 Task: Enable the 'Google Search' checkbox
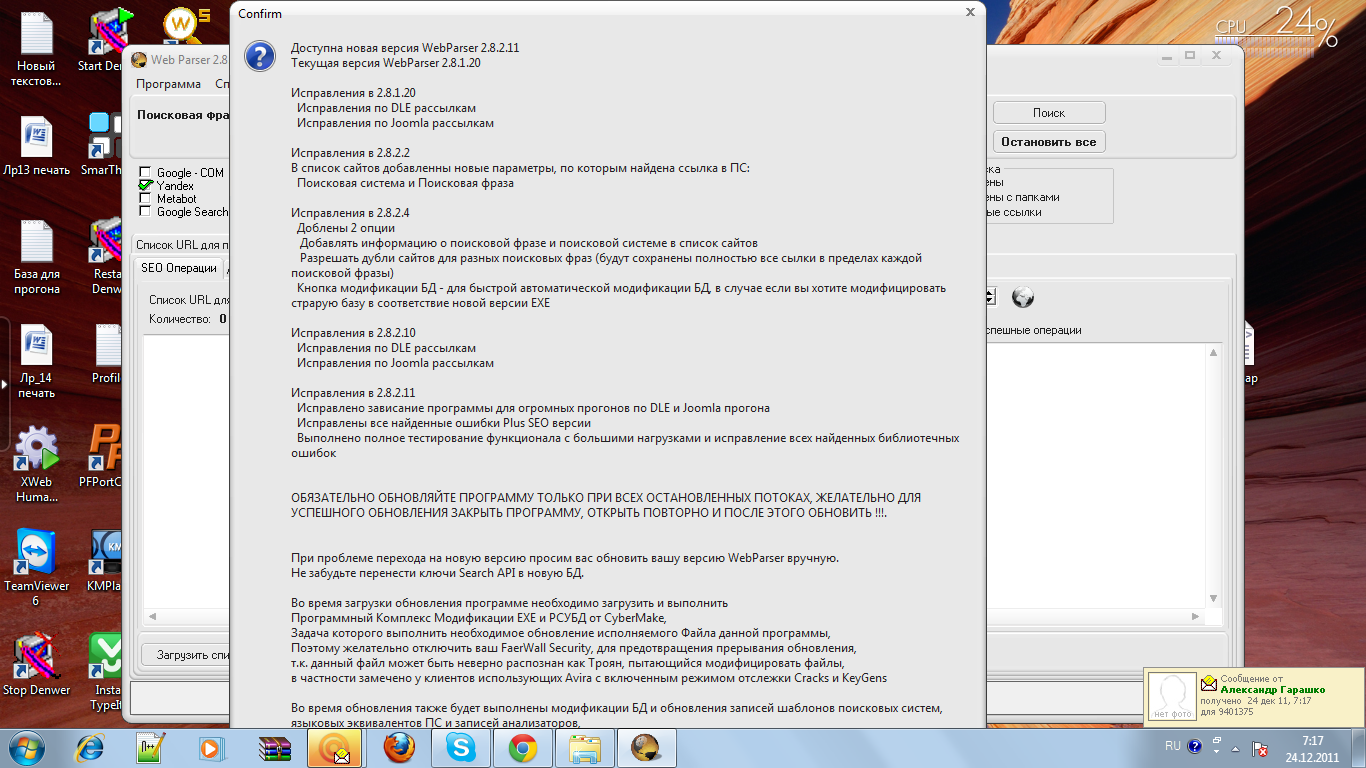(145, 211)
